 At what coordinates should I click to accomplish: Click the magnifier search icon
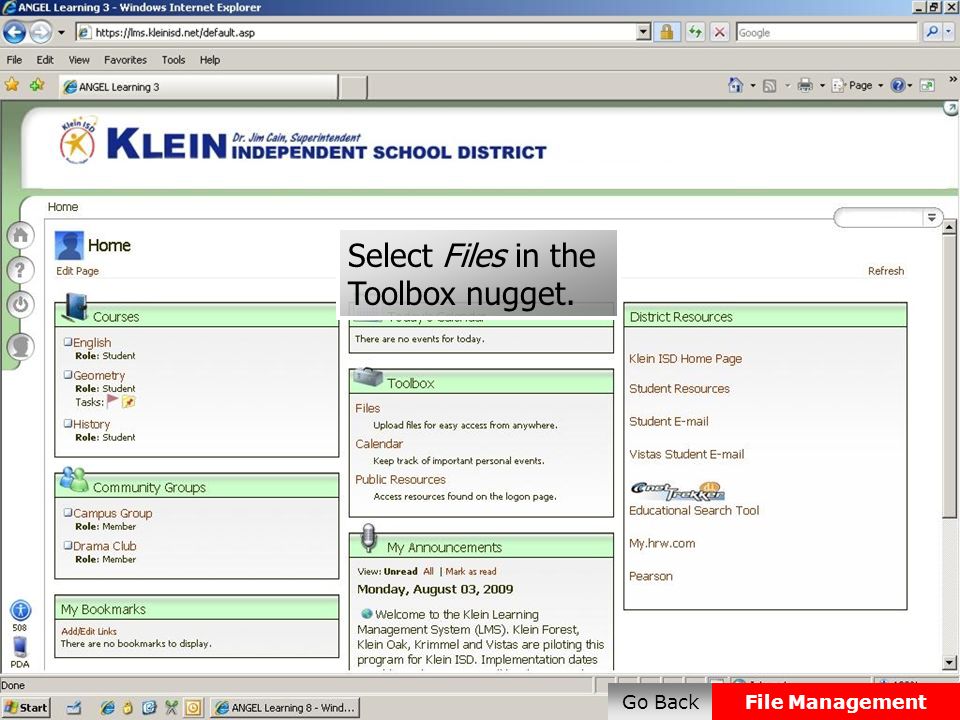[x=932, y=32]
